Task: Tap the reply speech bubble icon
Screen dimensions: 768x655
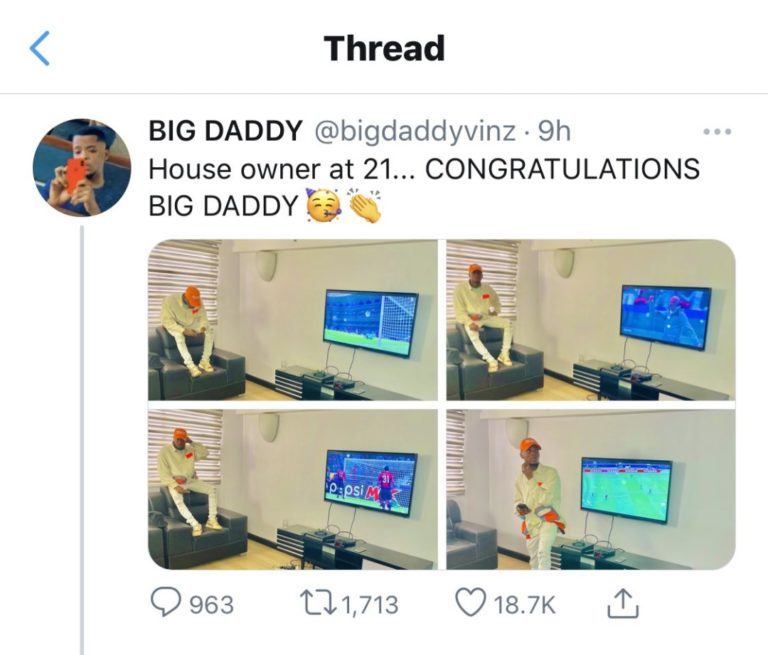Action: coord(166,602)
